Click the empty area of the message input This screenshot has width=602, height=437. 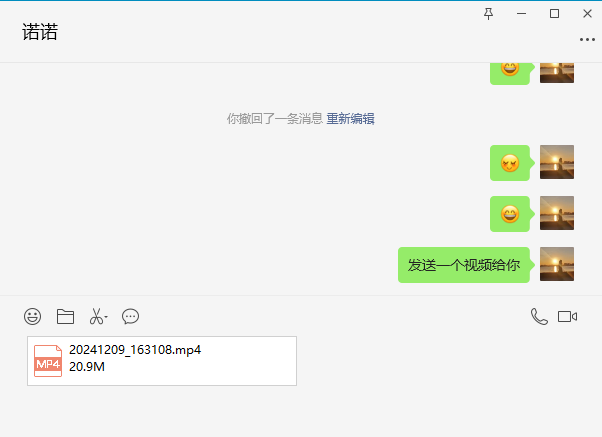[400, 410]
